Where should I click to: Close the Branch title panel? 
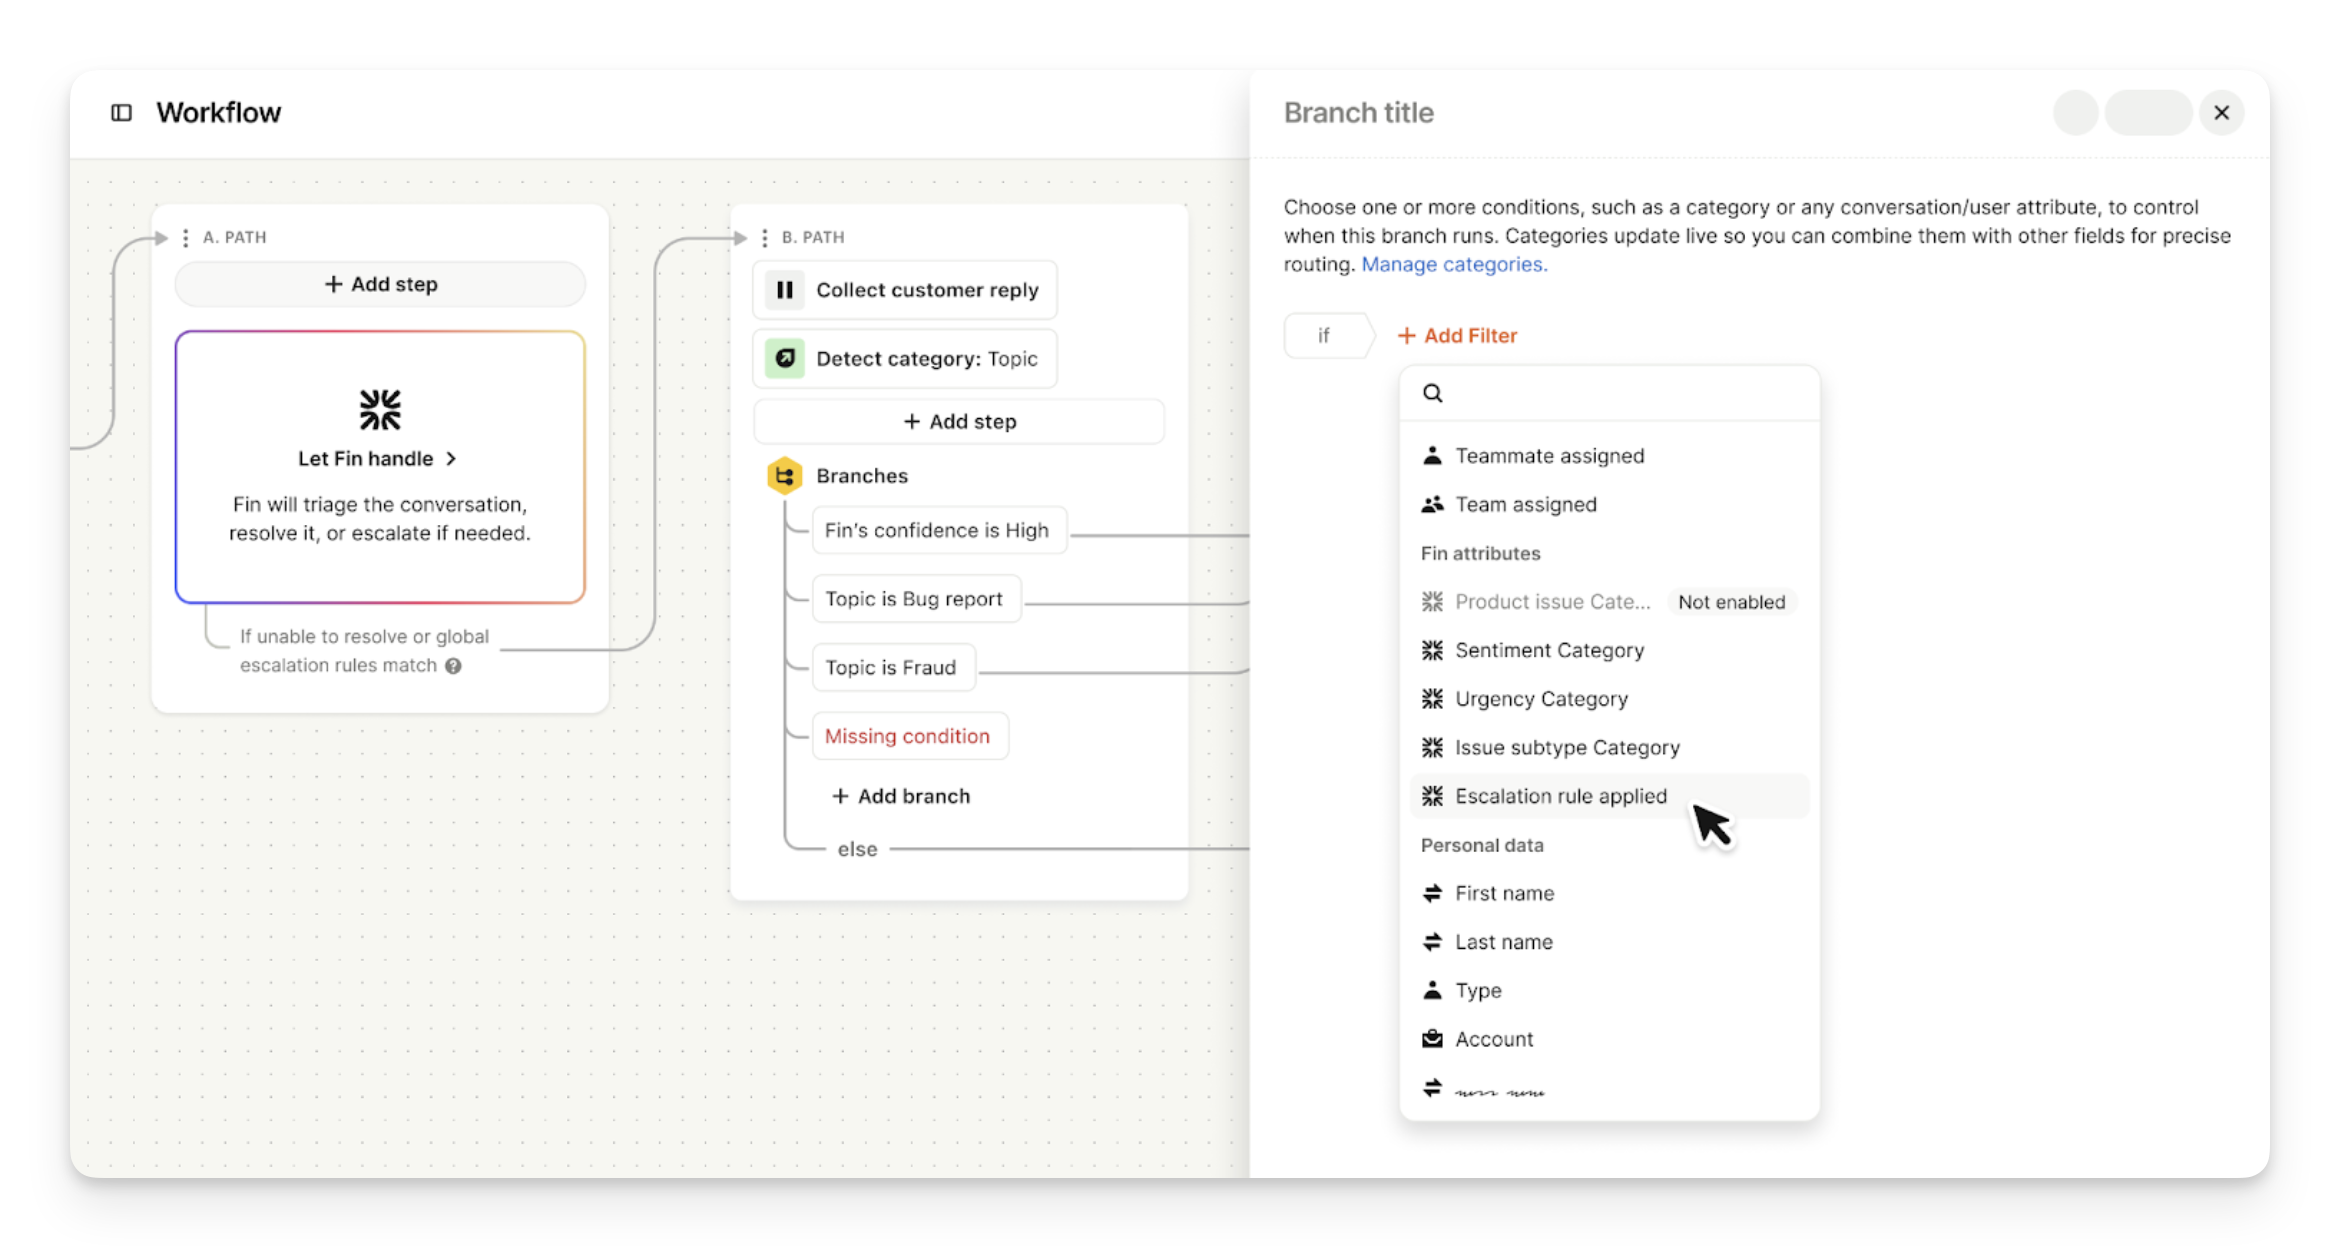[x=2221, y=113]
